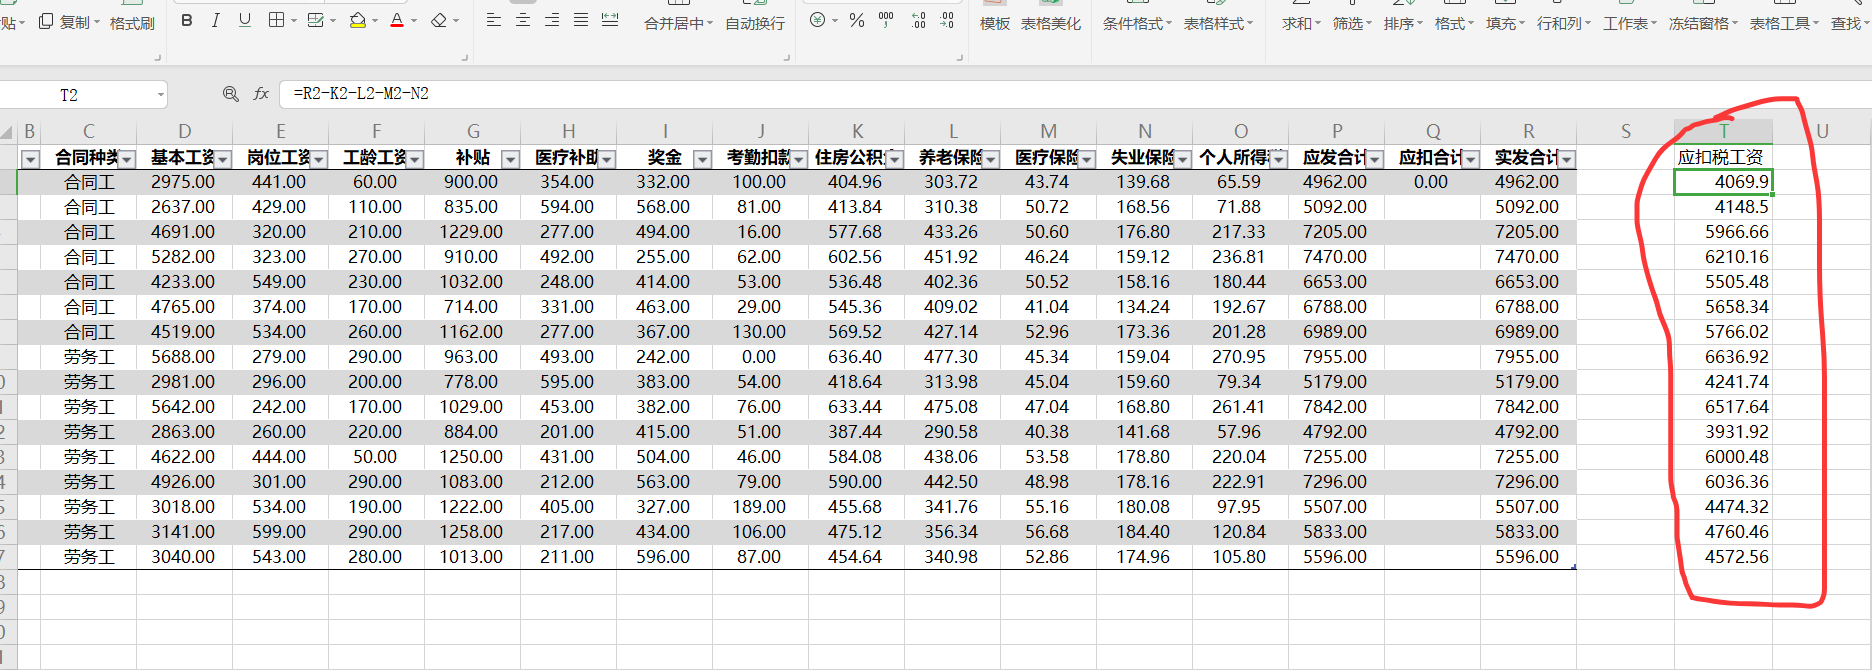This screenshot has height=670, width=1872.
Task: Open the 冻结窗格 menu
Action: pyautogui.click(x=1702, y=23)
